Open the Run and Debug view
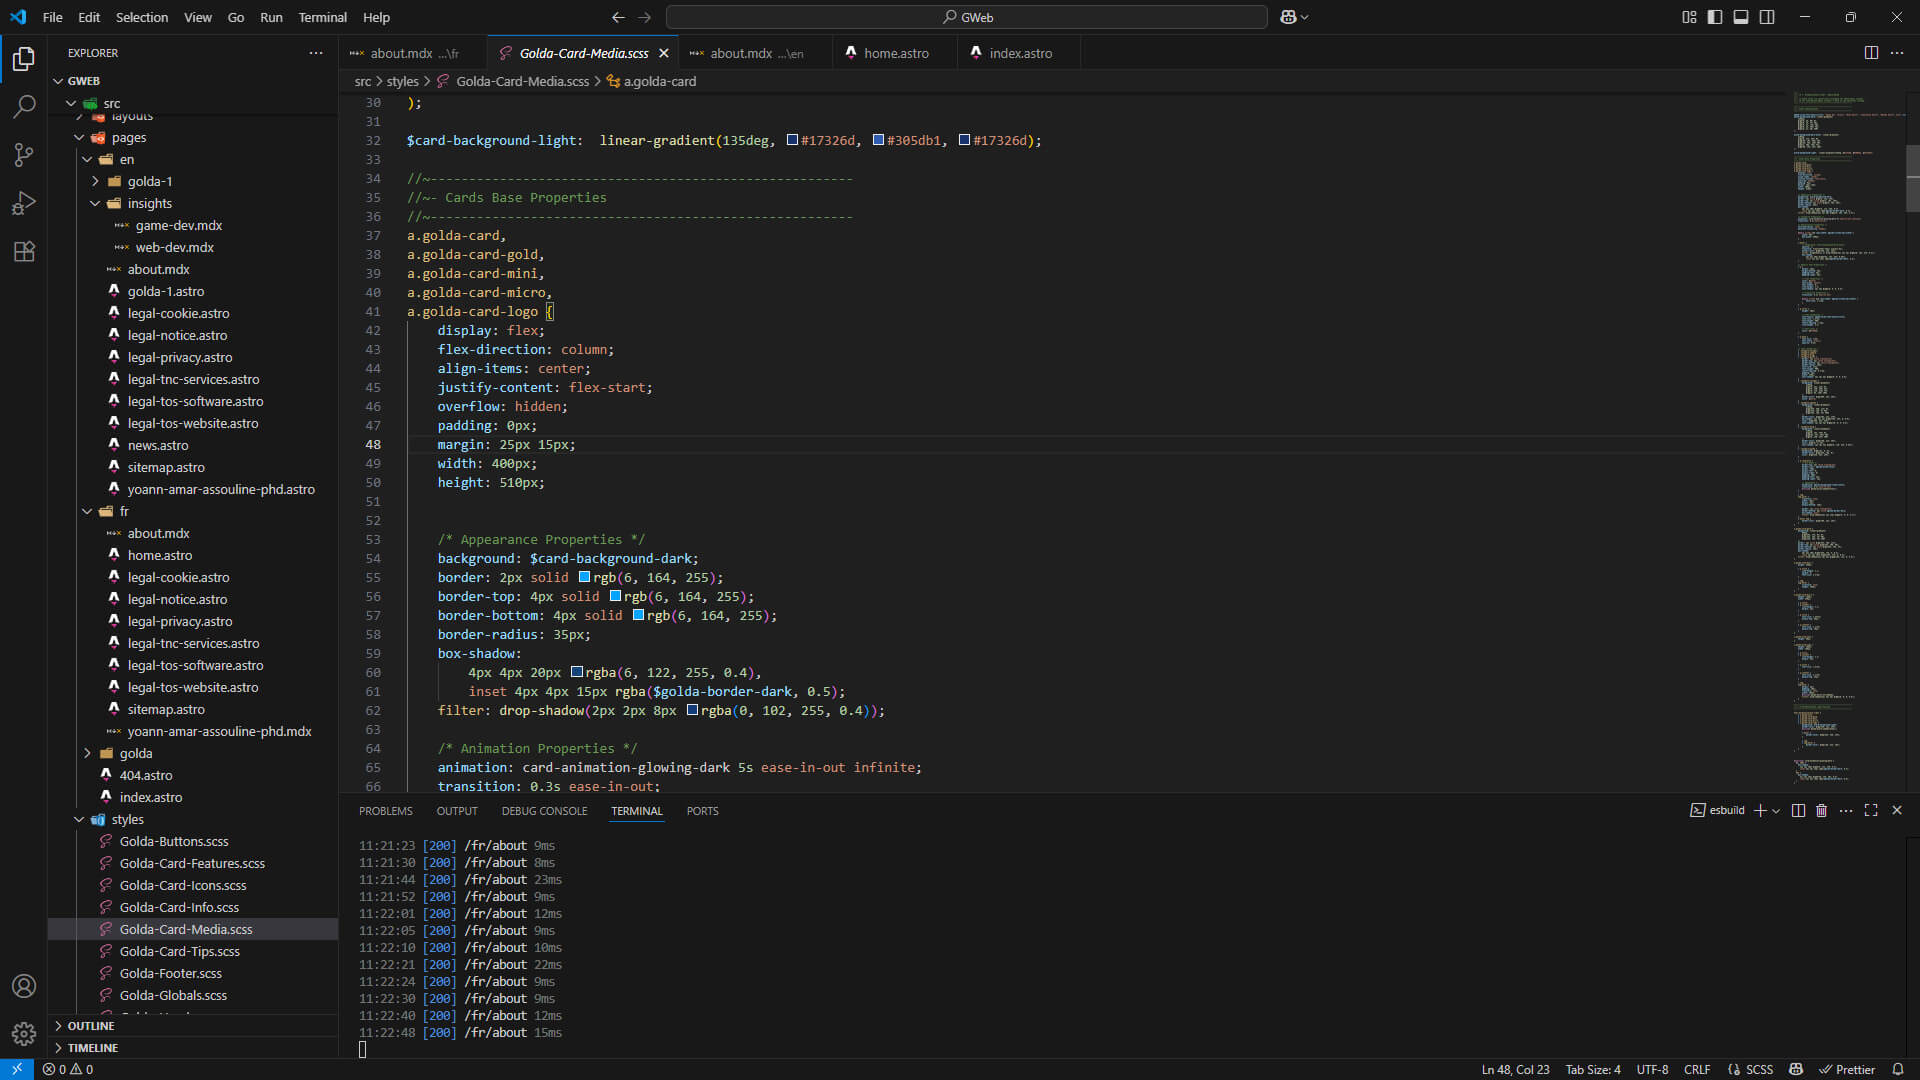This screenshot has height=1080, width=1920. click(x=24, y=203)
